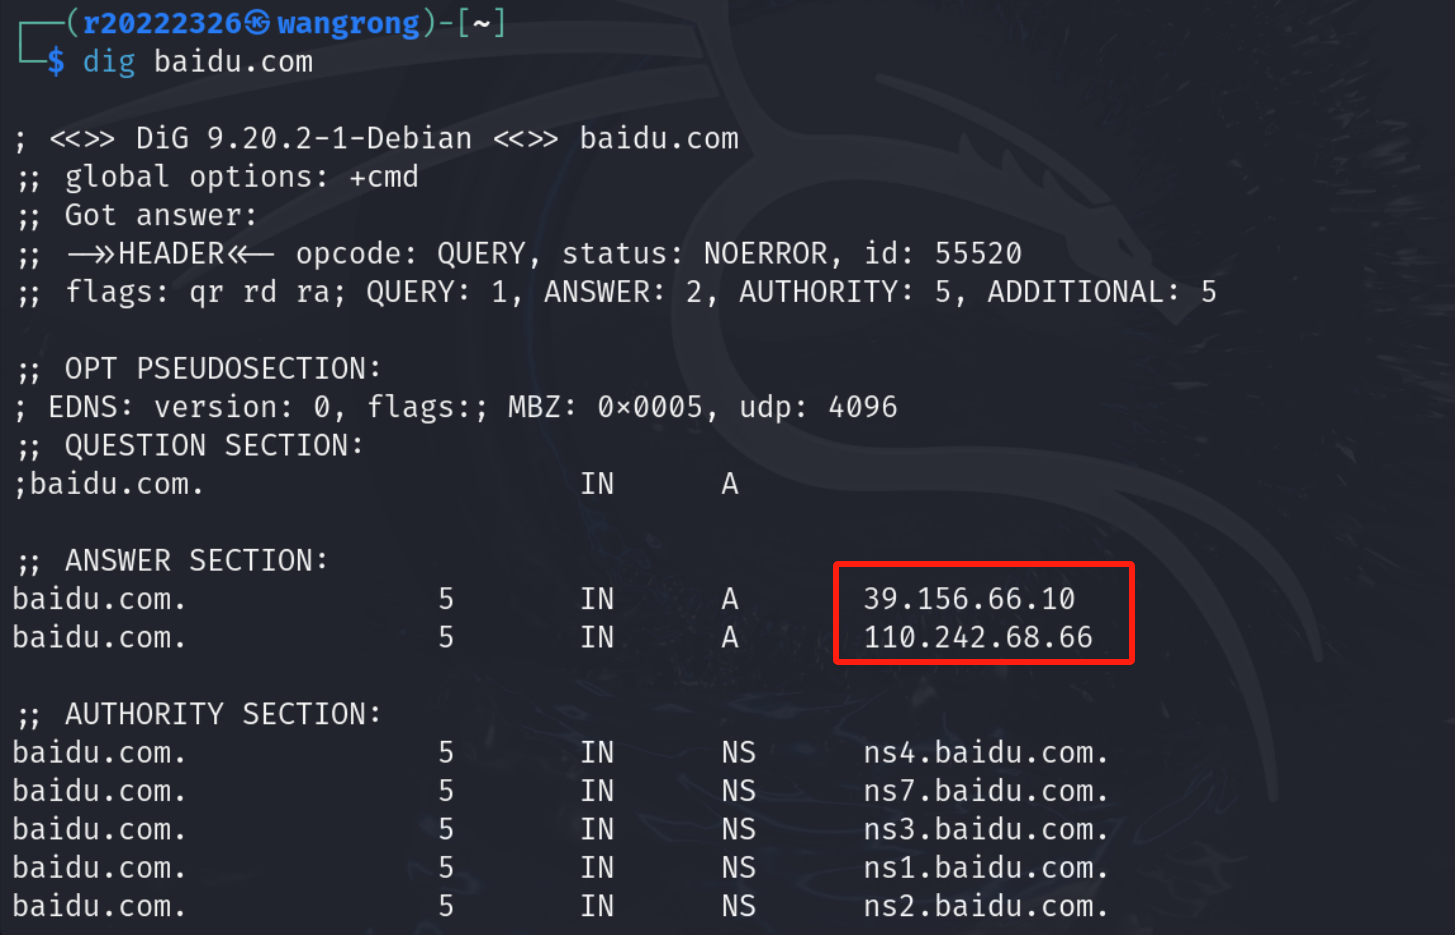The width and height of the screenshot is (1455, 935).
Task: Click ';baidu.com.' in question section
Action: coord(108,484)
